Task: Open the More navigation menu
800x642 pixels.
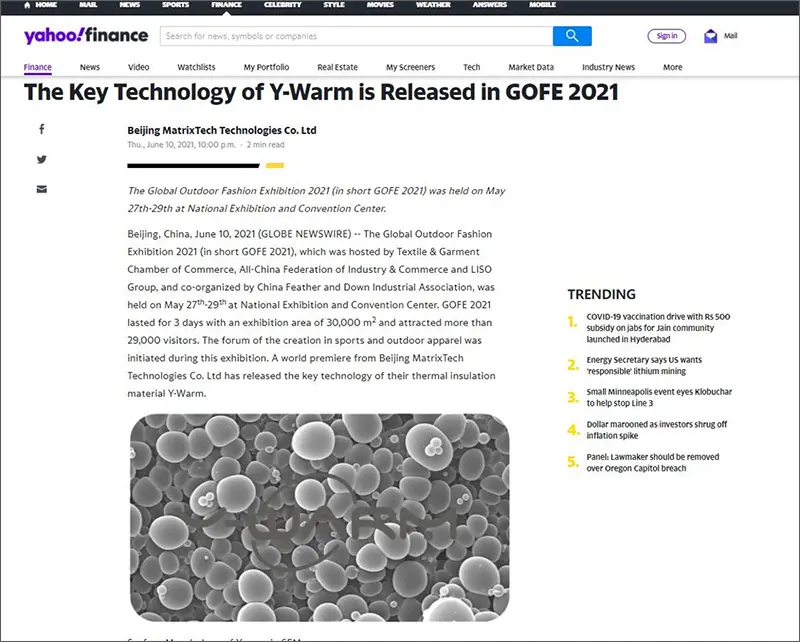Action: [672, 67]
